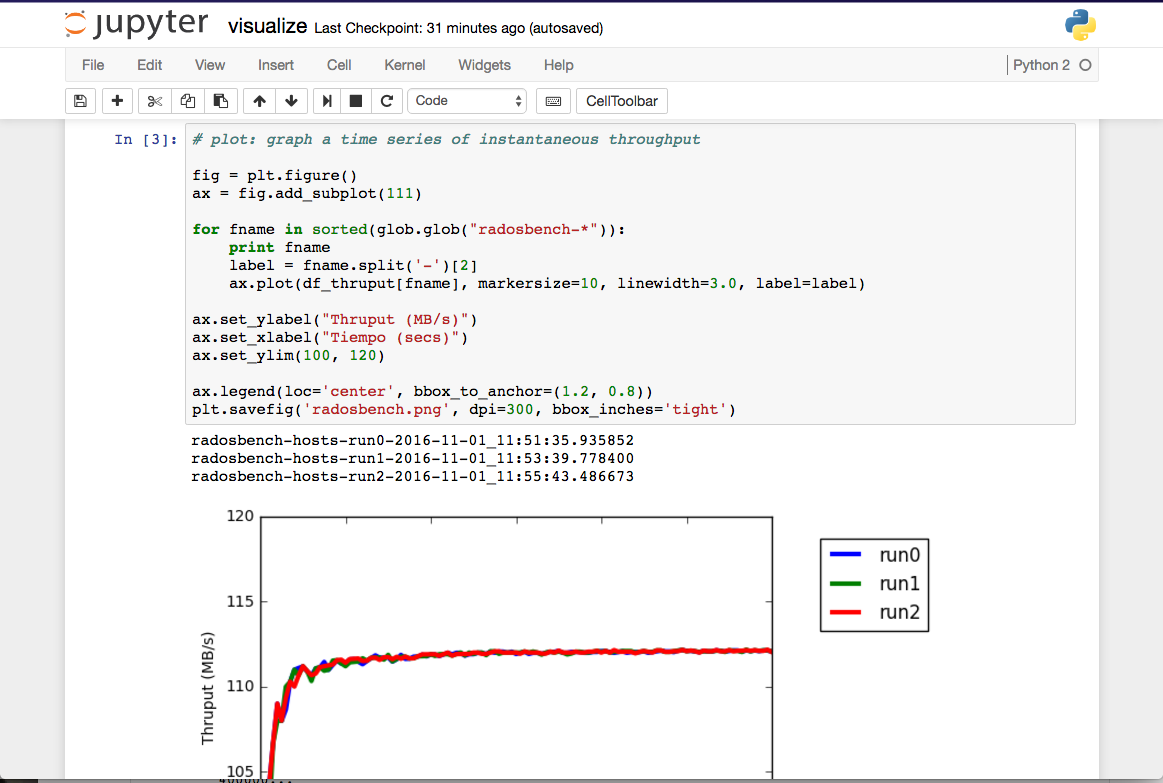Click code line 'label = fname.split'
The width and height of the screenshot is (1163, 783).
click(353, 265)
